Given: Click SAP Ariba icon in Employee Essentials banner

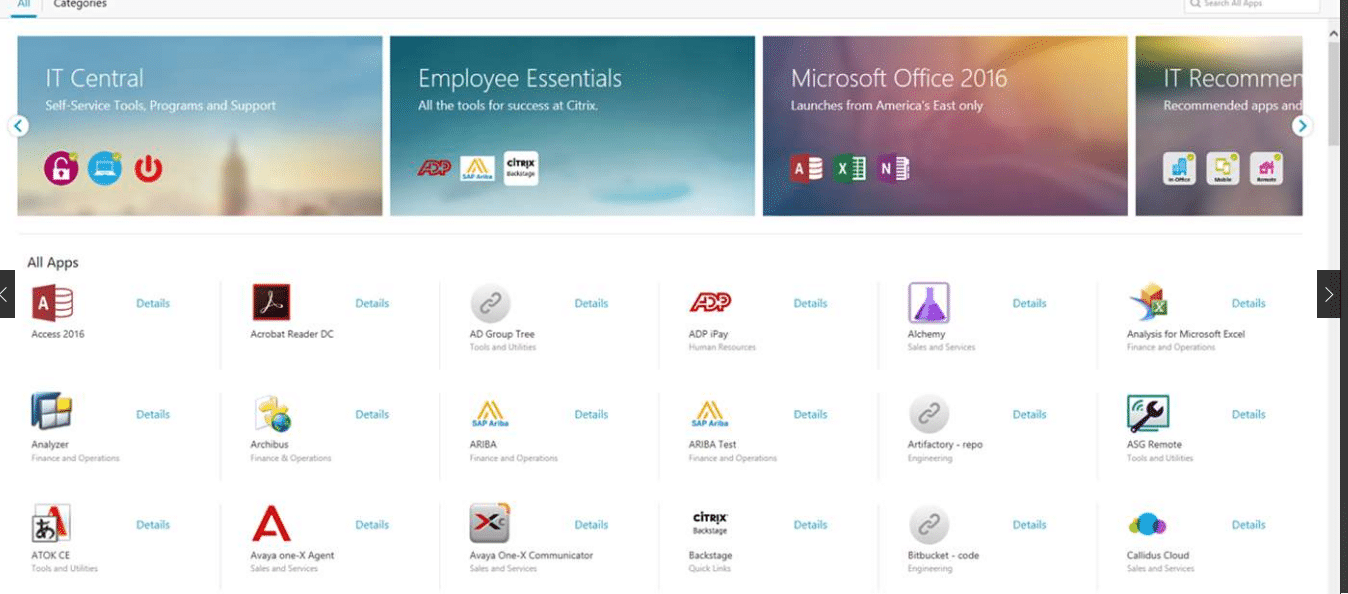Looking at the screenshot, I should click(478, 169).
